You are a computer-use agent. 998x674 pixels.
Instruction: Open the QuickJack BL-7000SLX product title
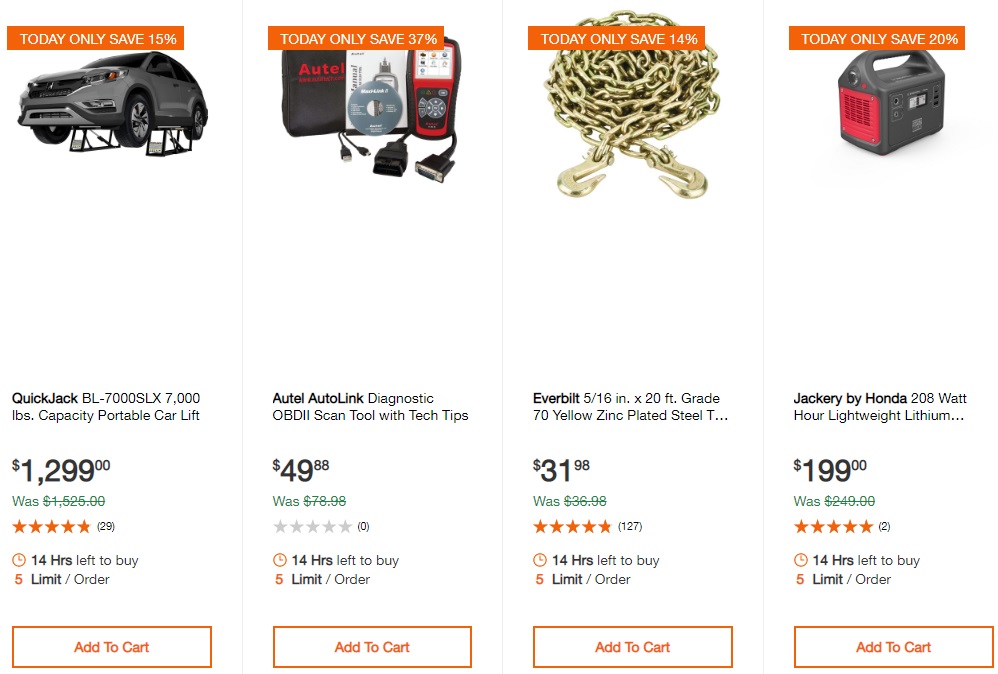click(x=106, y=407)
